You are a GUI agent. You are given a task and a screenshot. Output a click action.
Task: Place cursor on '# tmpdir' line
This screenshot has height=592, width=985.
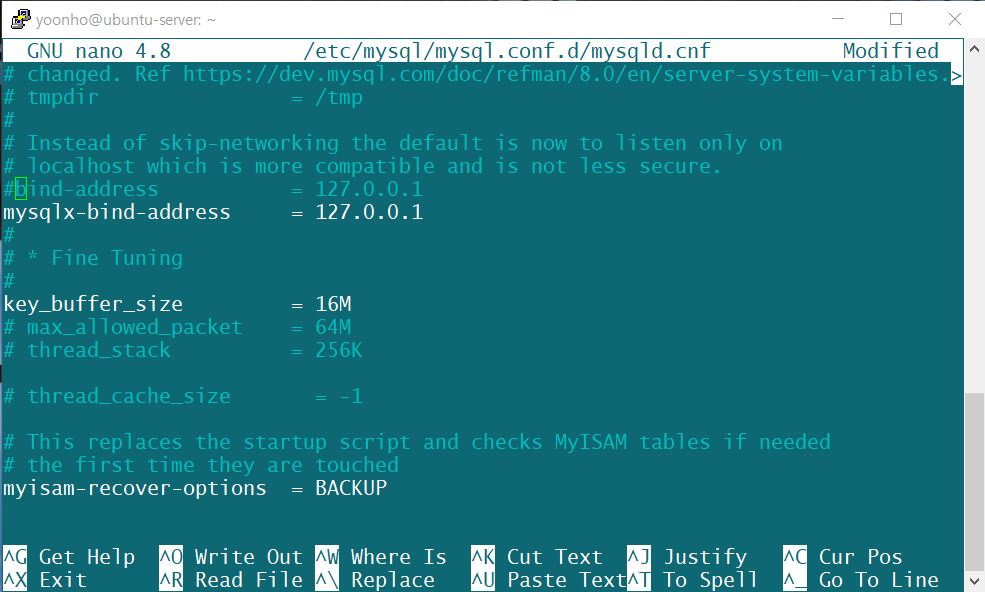(x=183, y=97)
